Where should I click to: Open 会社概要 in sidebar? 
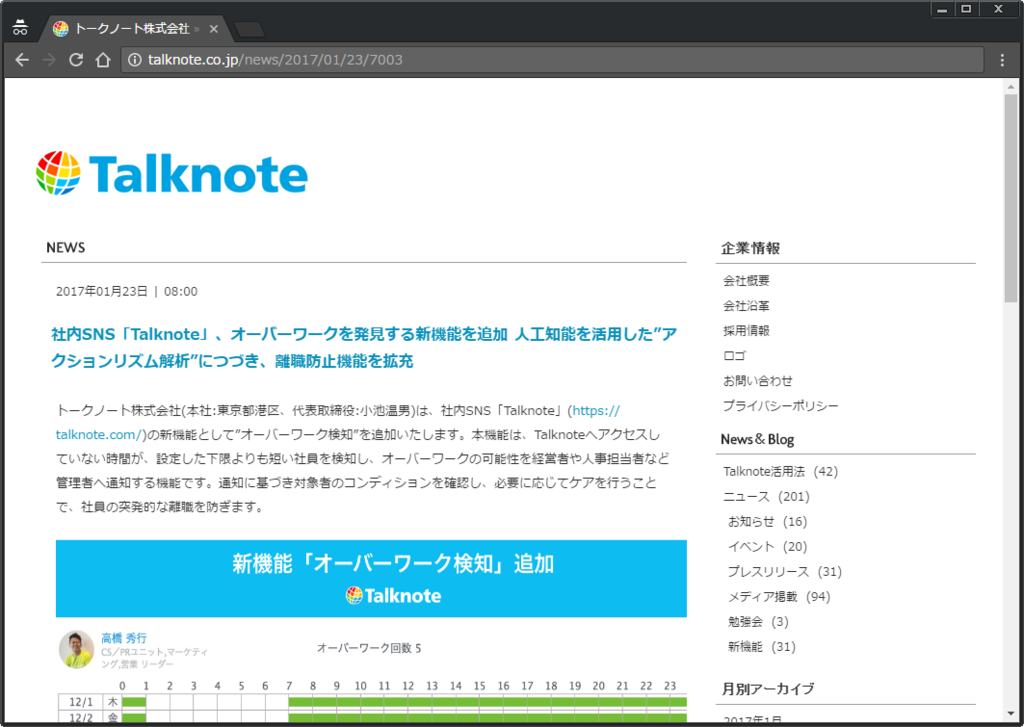(x=746, y=281)
